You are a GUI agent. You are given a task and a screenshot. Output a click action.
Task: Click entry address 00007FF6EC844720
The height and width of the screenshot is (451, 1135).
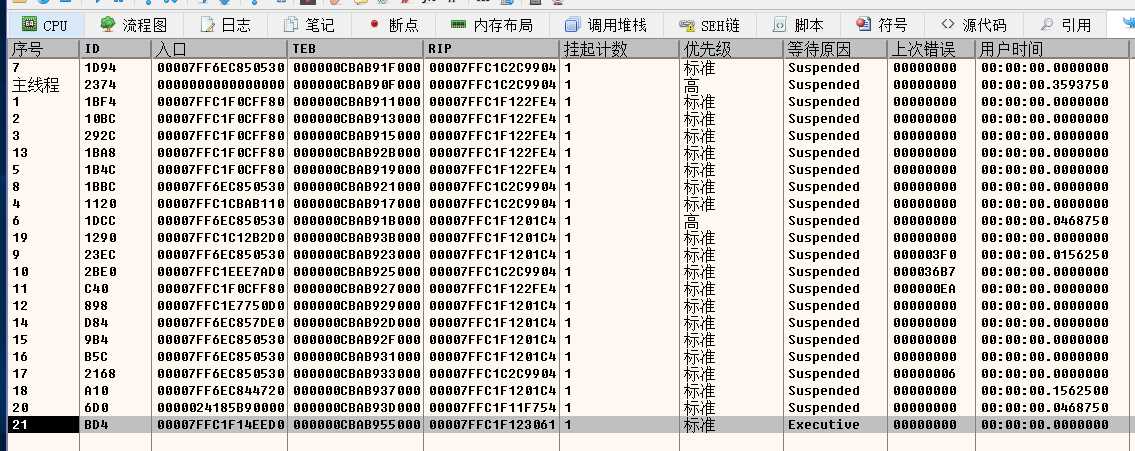pyautogui.click(x=221, y=391)
